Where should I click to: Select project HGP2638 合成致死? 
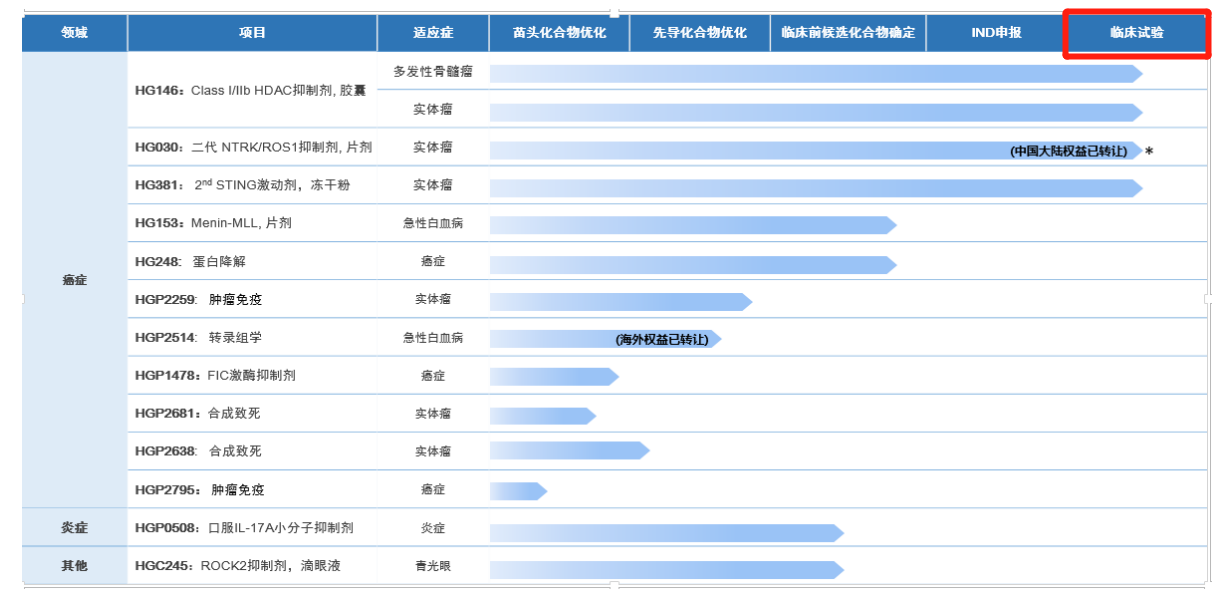click(x=198, y=451)
